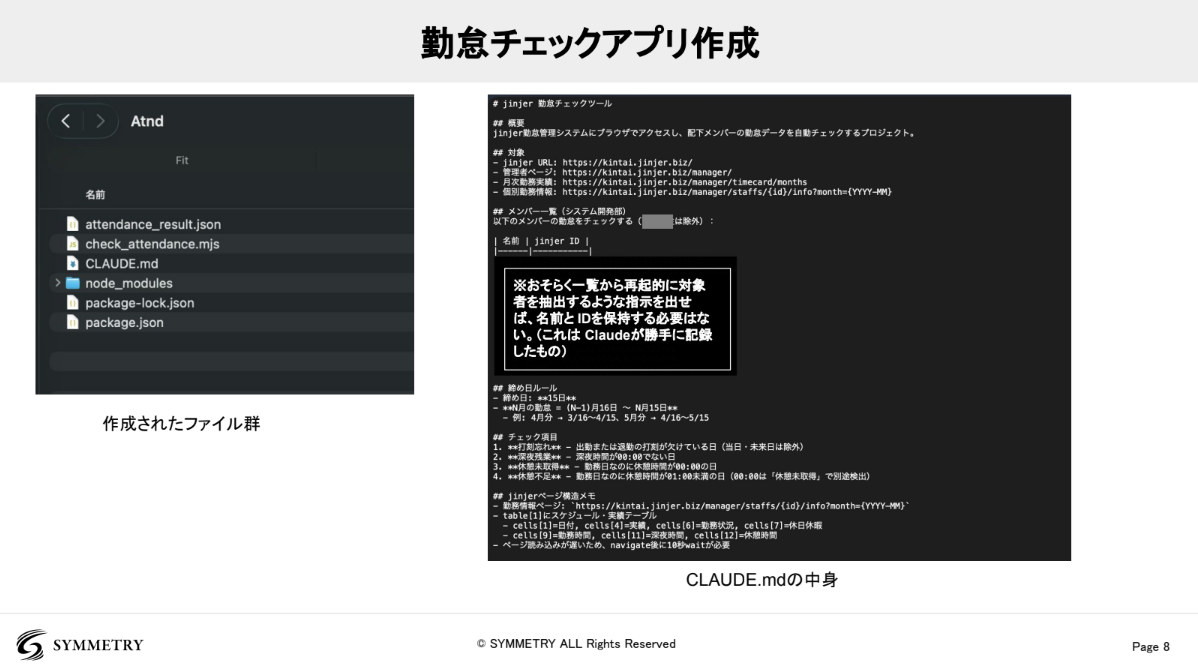Go back with the Finder back arrow
The width and height of the screenshot is (1198, 670).
click(66, 121)
